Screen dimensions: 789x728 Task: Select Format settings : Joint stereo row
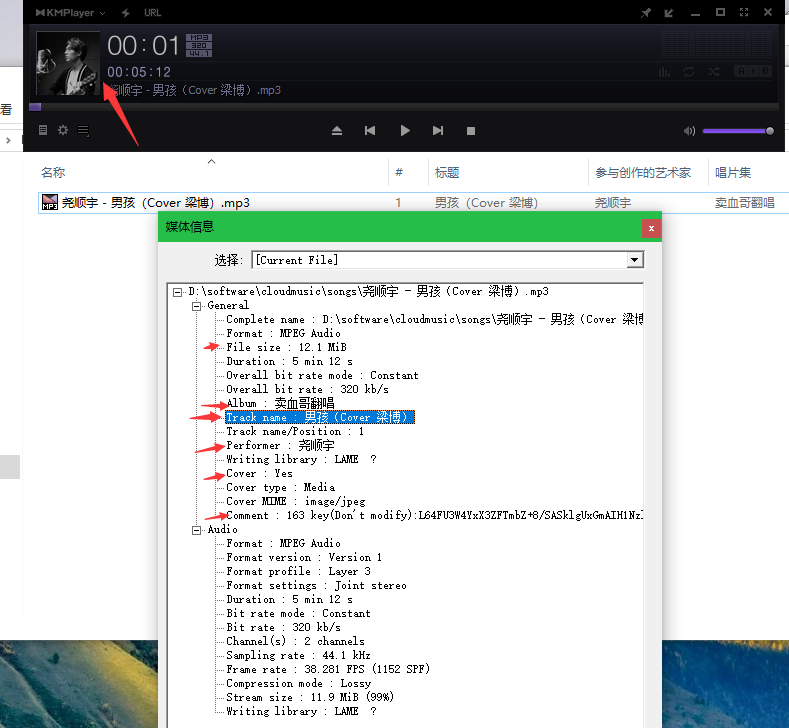tap(316, 586)
